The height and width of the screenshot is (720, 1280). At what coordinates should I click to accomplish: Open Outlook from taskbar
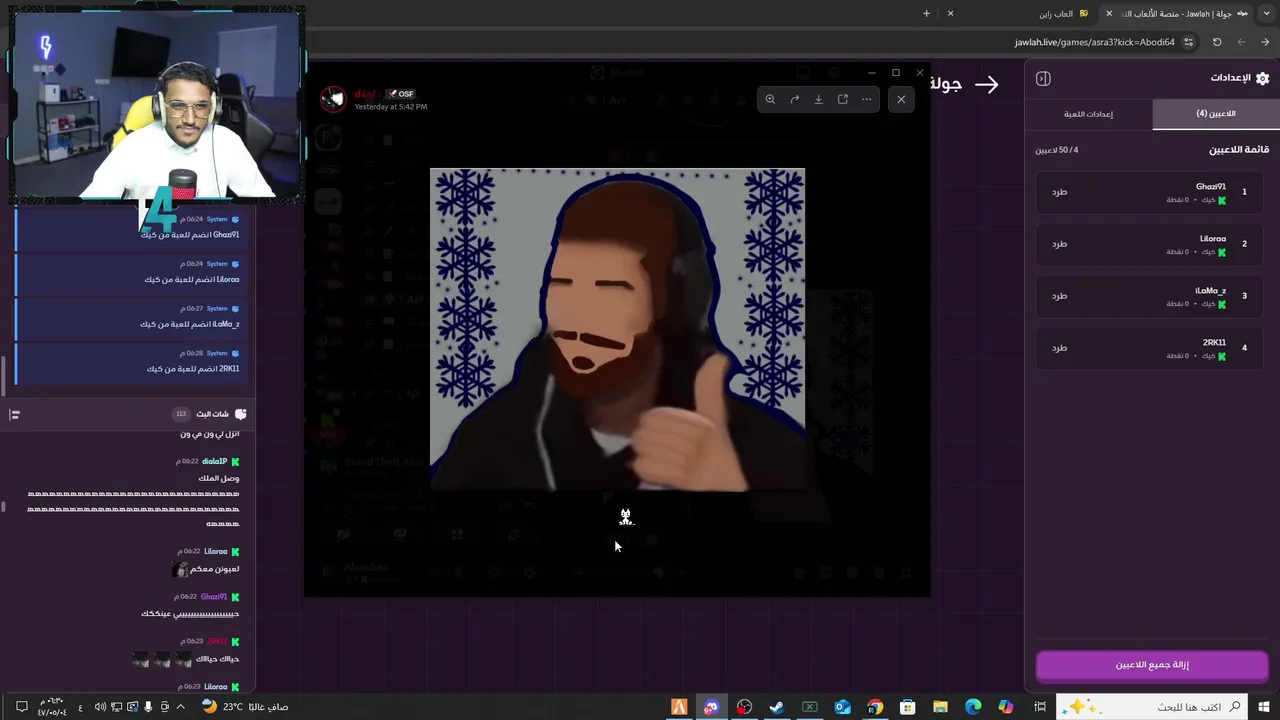coord(842,707)
